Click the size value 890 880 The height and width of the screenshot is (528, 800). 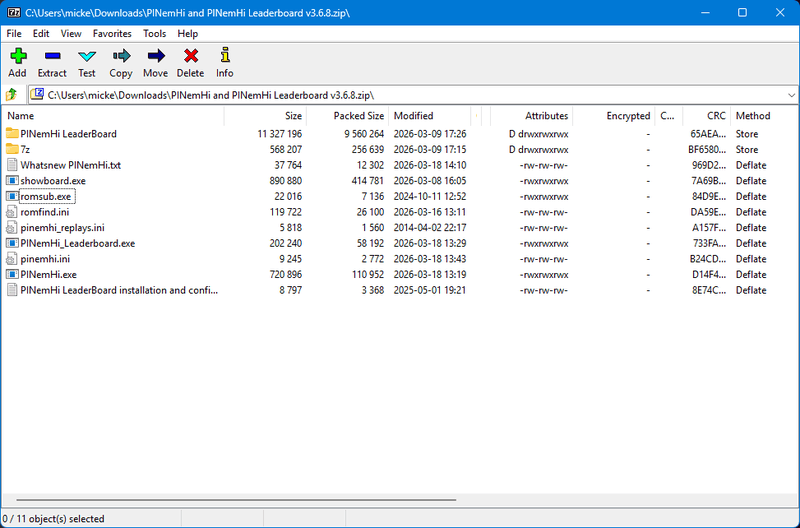point(286,181)
